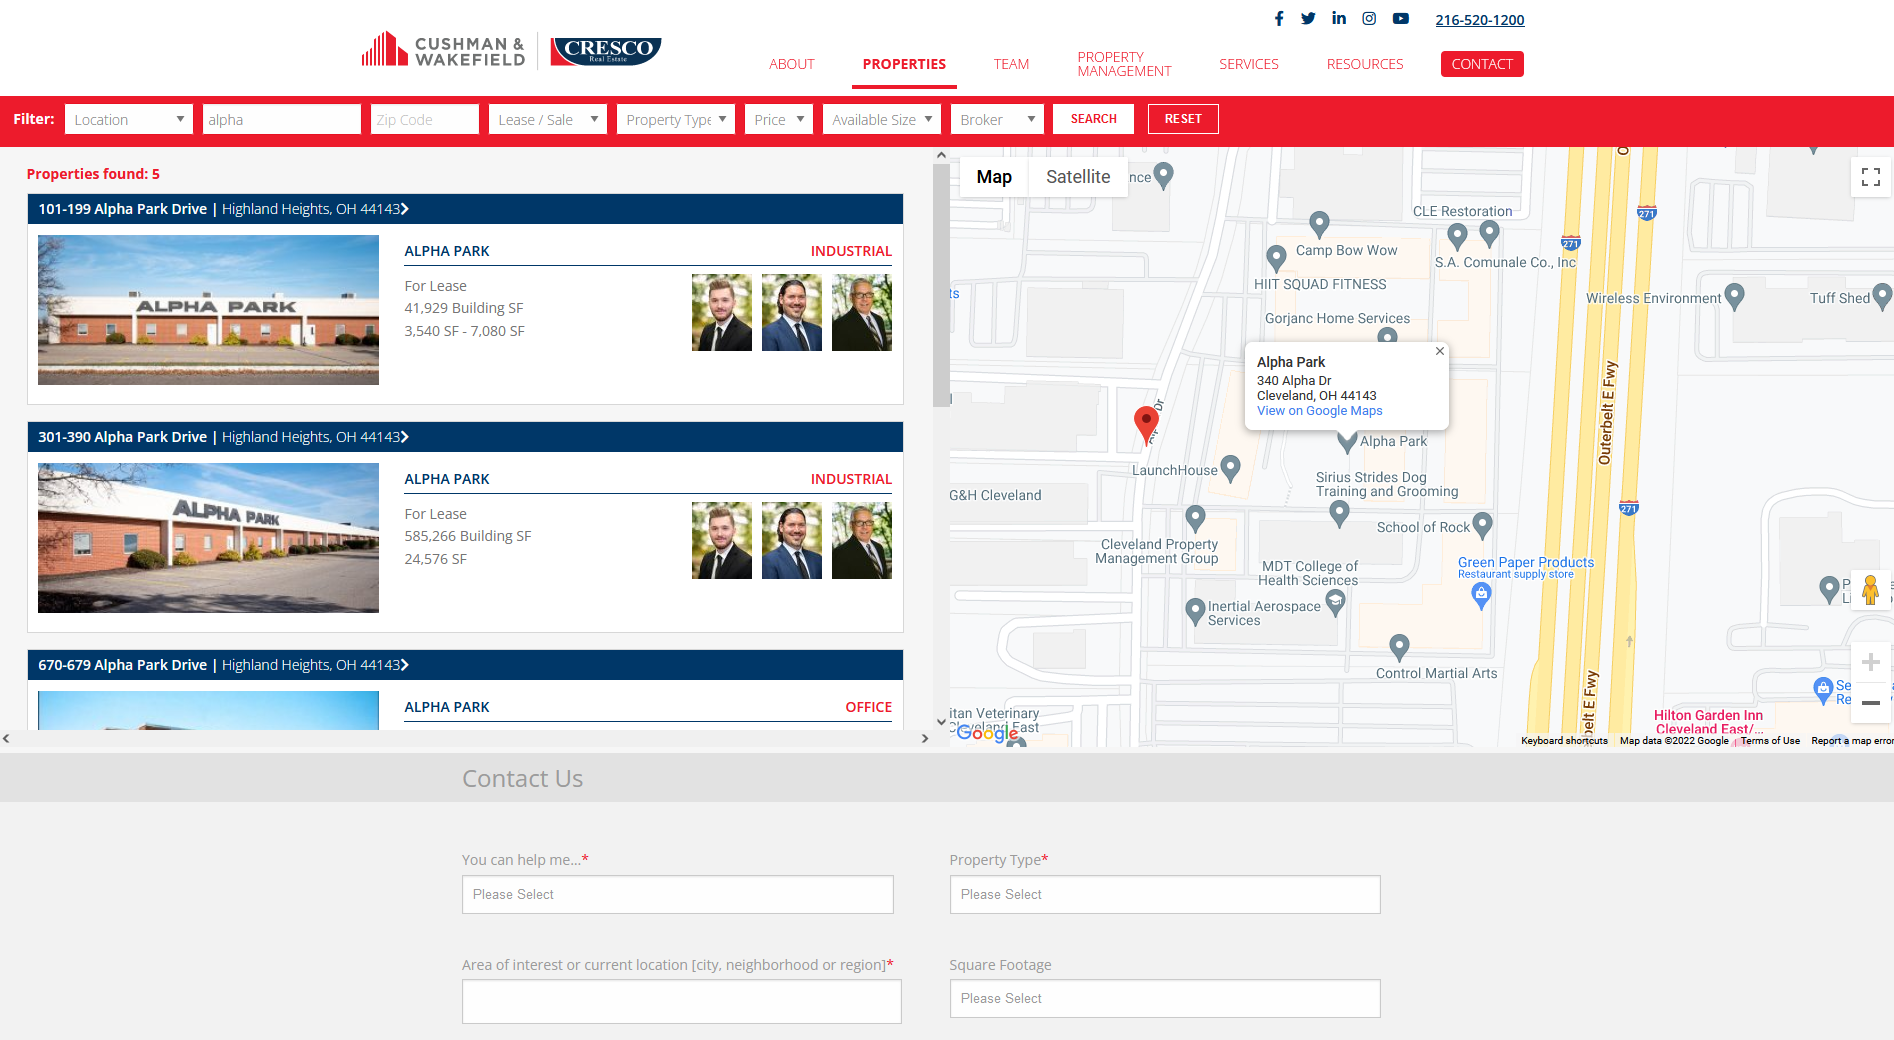Close the Alpha Park info window
The height and width of the screenshot is (1040, 1894).
click(x=1440, y=351)
